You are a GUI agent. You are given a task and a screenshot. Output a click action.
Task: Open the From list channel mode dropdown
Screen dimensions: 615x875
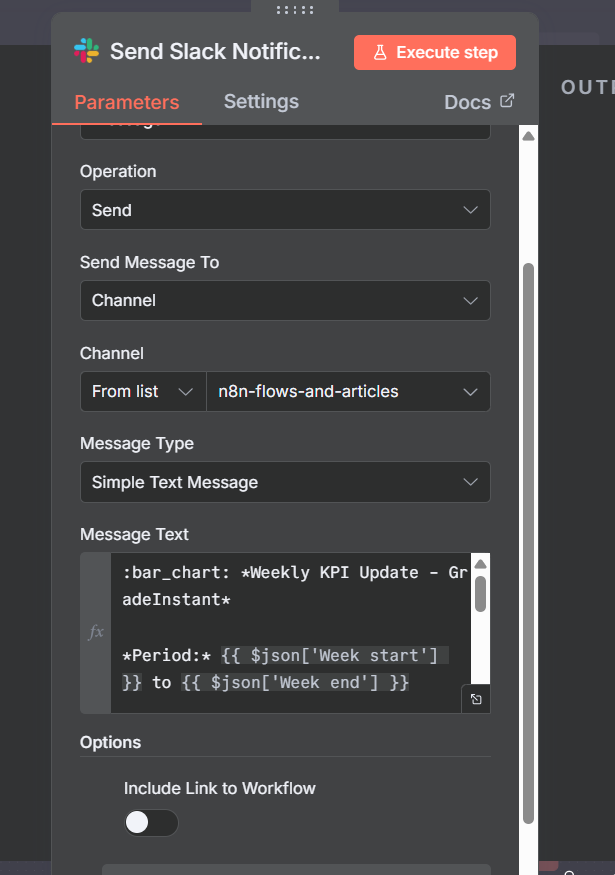click(x=142, y=391)
